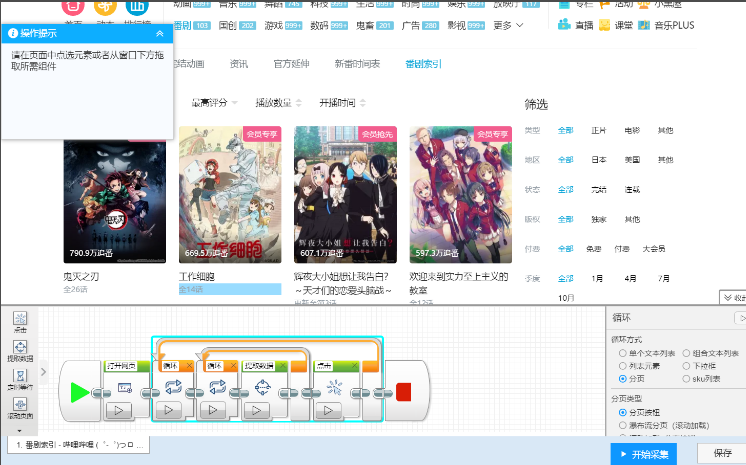
Task: Select the 打开网页 step browser icon
Action: 125,388
